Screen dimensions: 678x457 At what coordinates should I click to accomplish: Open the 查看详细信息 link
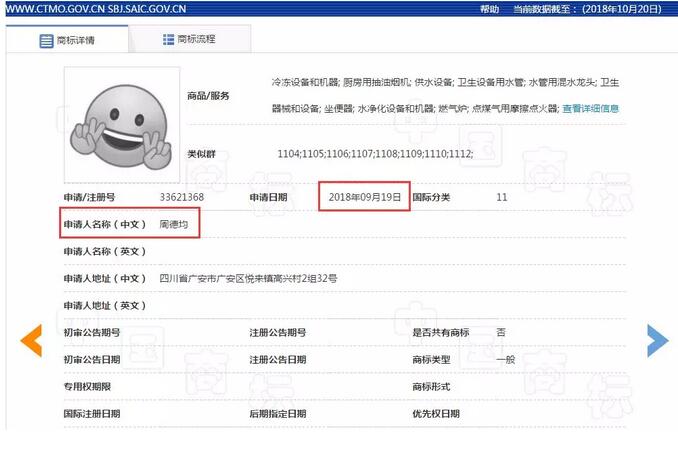[590, 109]
